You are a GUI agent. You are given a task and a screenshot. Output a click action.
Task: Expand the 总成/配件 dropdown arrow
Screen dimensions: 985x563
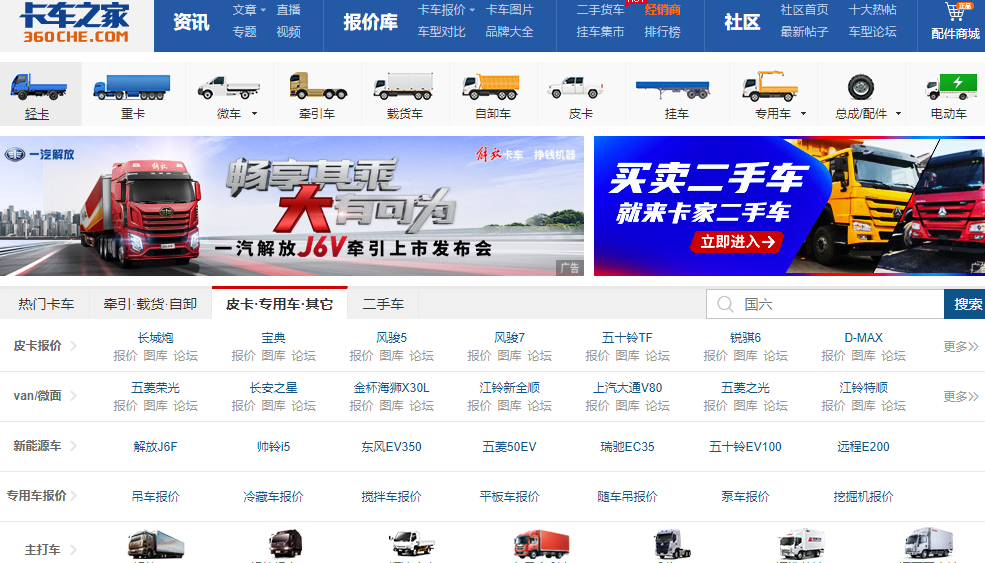(x=898, y=114)
